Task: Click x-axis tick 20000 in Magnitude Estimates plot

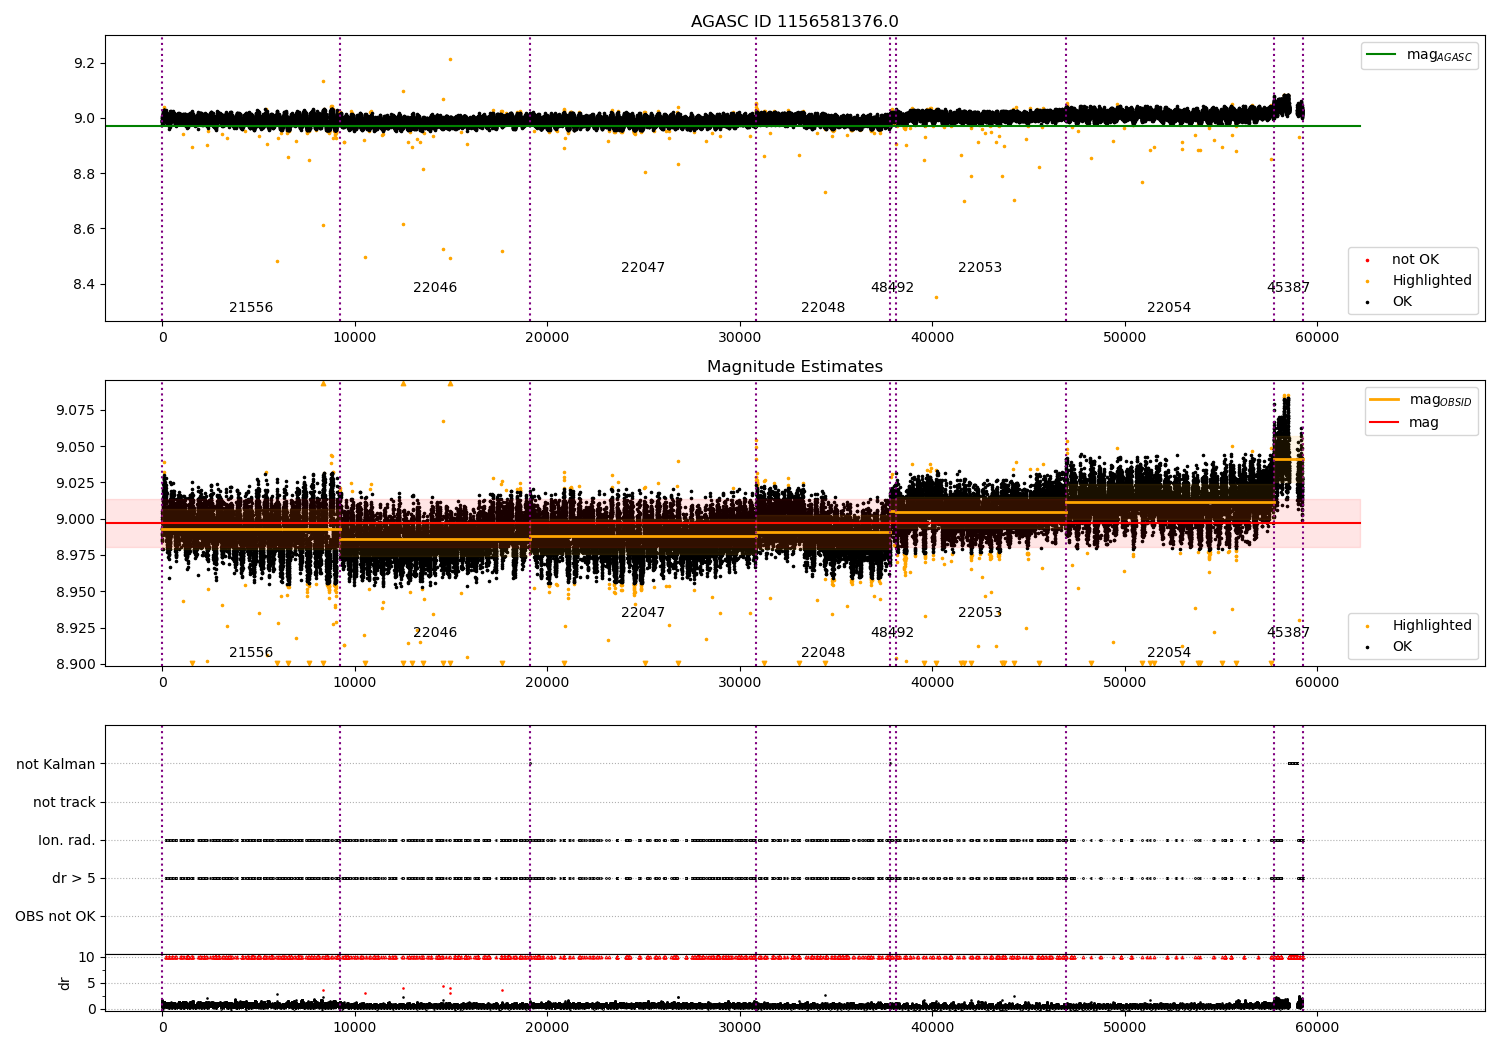Action: pyautogui.click(x=547, y=683)
